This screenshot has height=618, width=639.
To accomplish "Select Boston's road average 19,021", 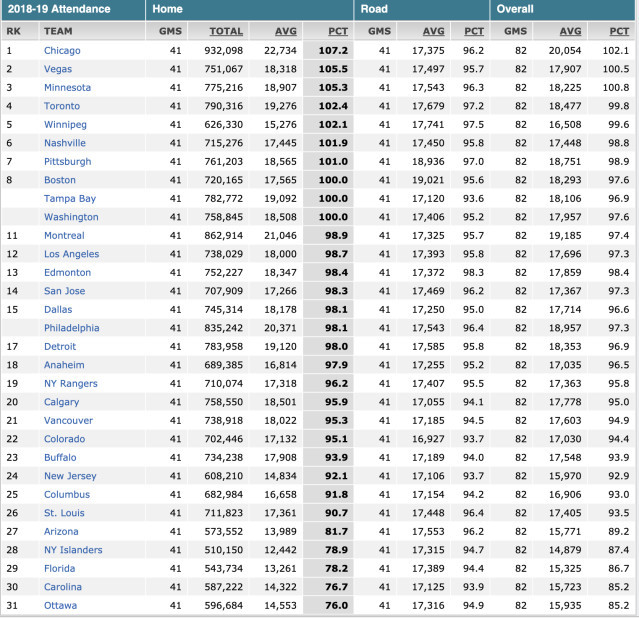I will [428, 180].
